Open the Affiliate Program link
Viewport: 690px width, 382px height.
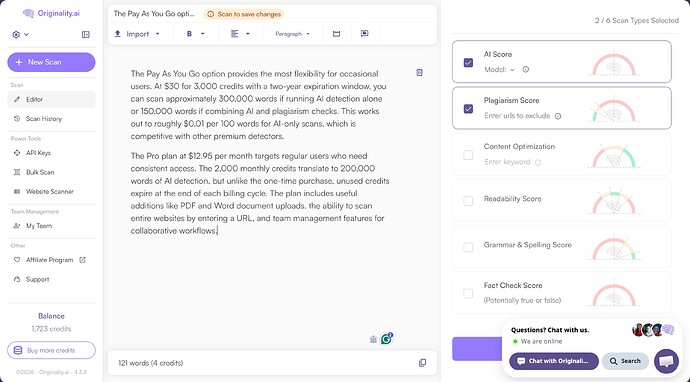51,260
